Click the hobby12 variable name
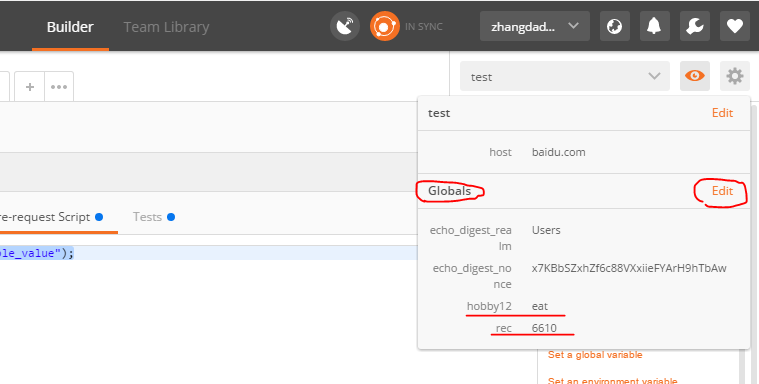Screen dimensions: 759x384 point(489,306)
